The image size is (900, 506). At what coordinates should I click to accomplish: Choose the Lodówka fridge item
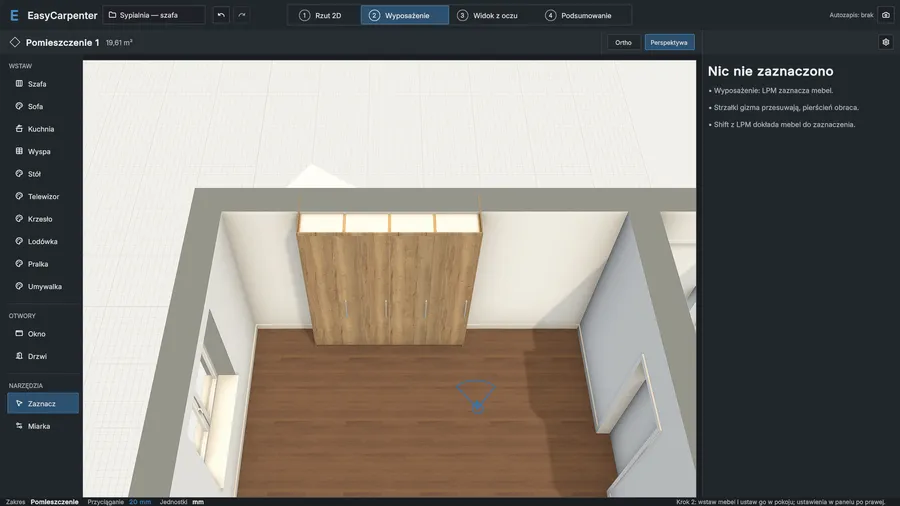[42, 242]
